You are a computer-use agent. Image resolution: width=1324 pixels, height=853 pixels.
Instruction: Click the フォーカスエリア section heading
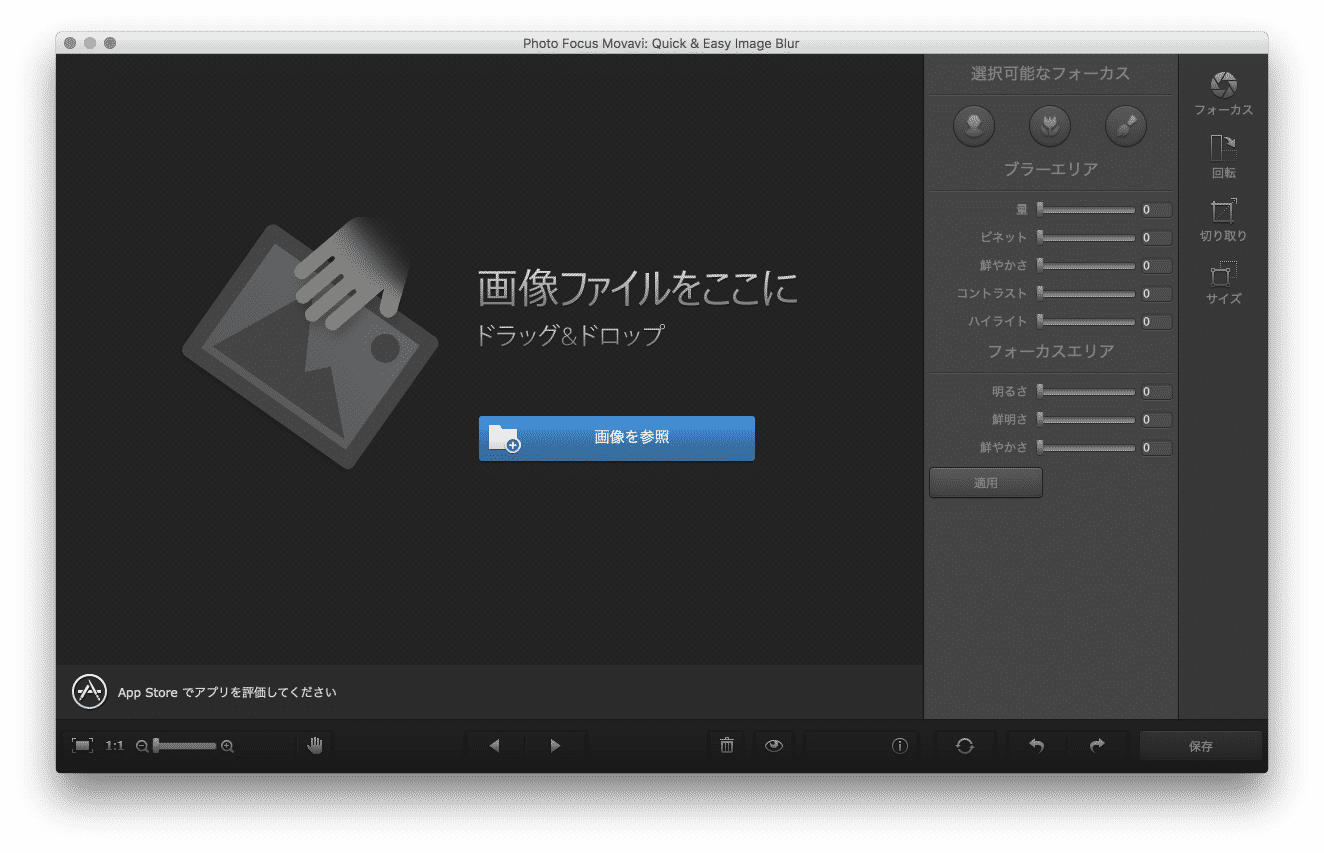point(1051,351)
